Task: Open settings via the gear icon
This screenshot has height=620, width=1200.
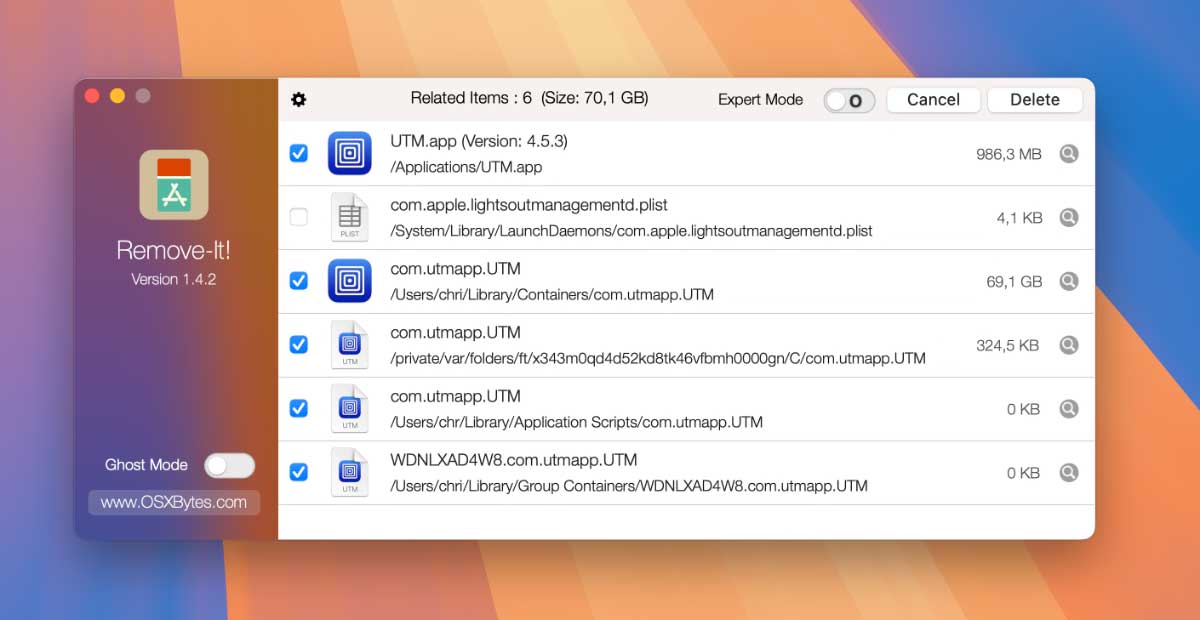Action: pos(298,99)
